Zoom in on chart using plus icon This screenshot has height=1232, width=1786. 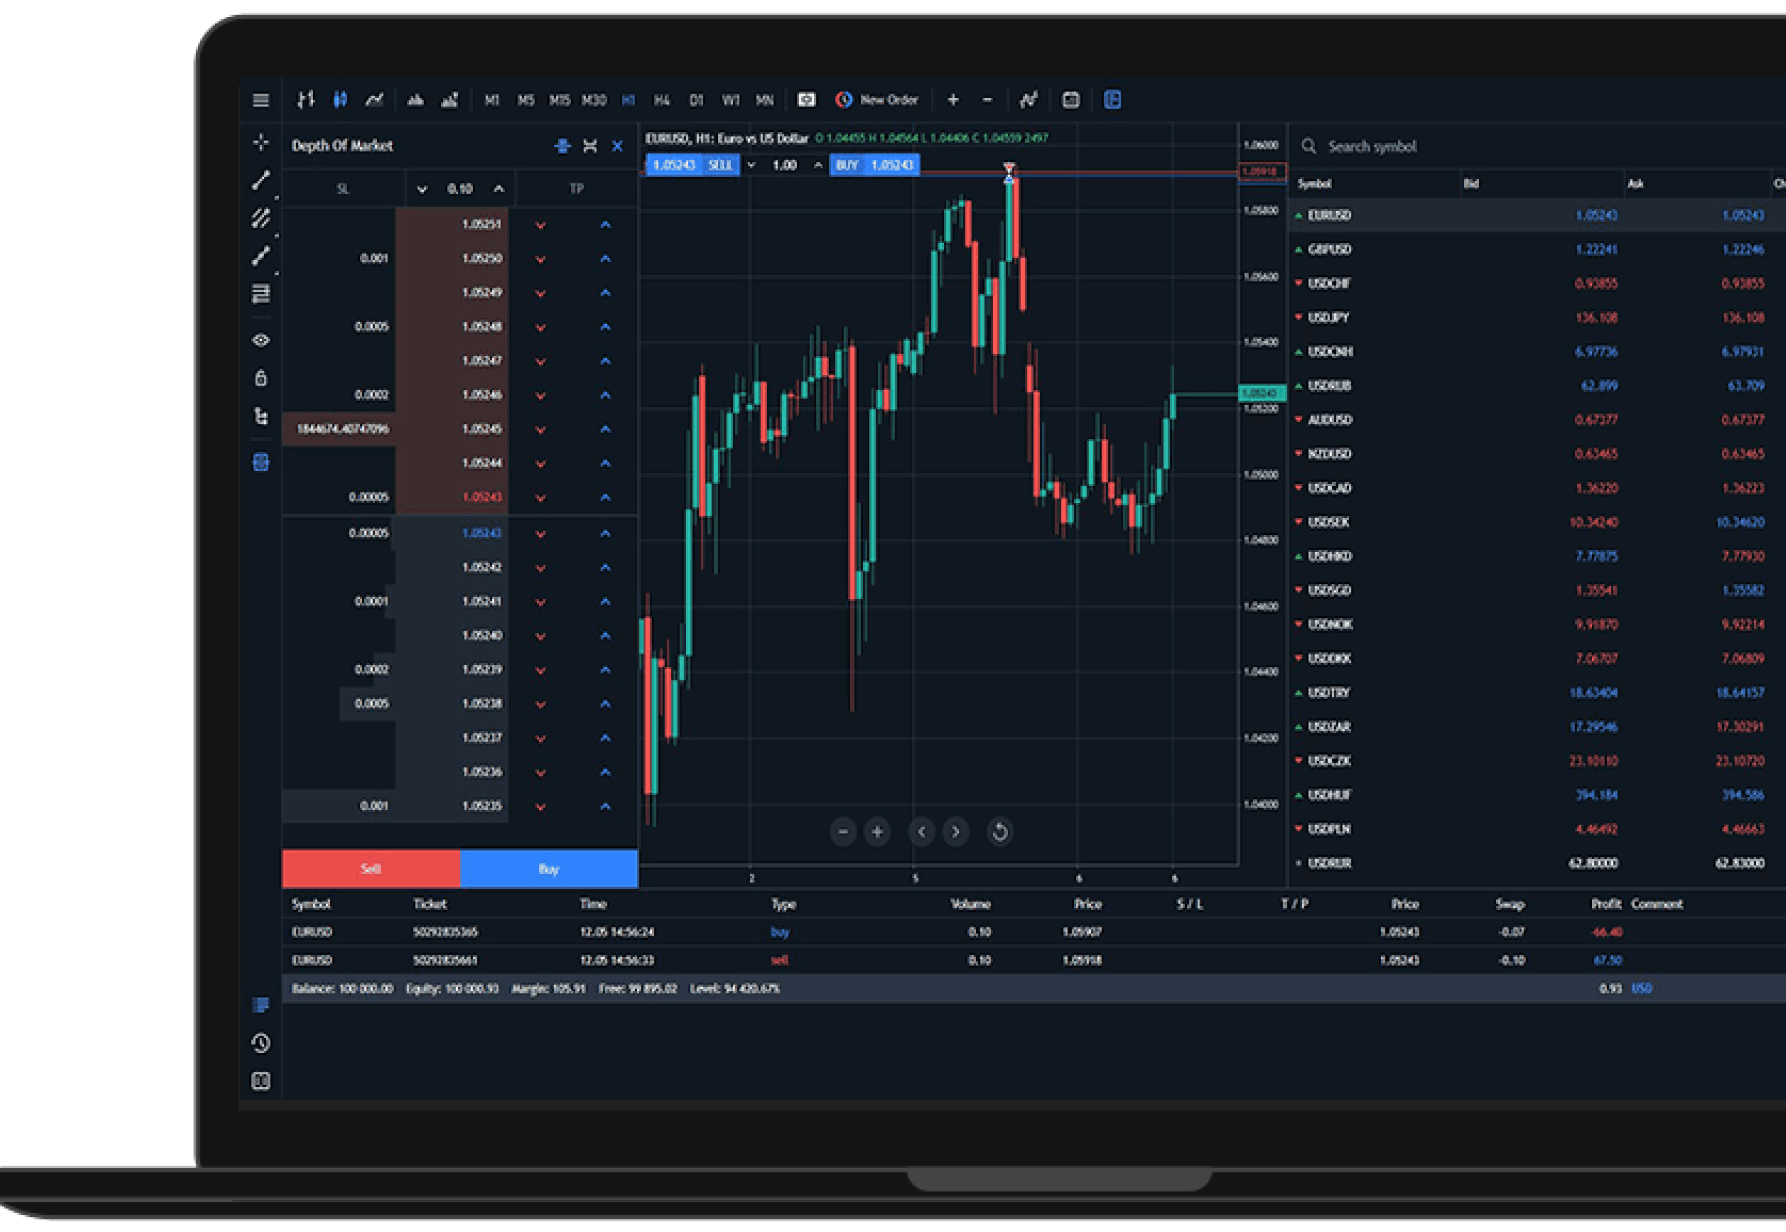coord(877,831)
